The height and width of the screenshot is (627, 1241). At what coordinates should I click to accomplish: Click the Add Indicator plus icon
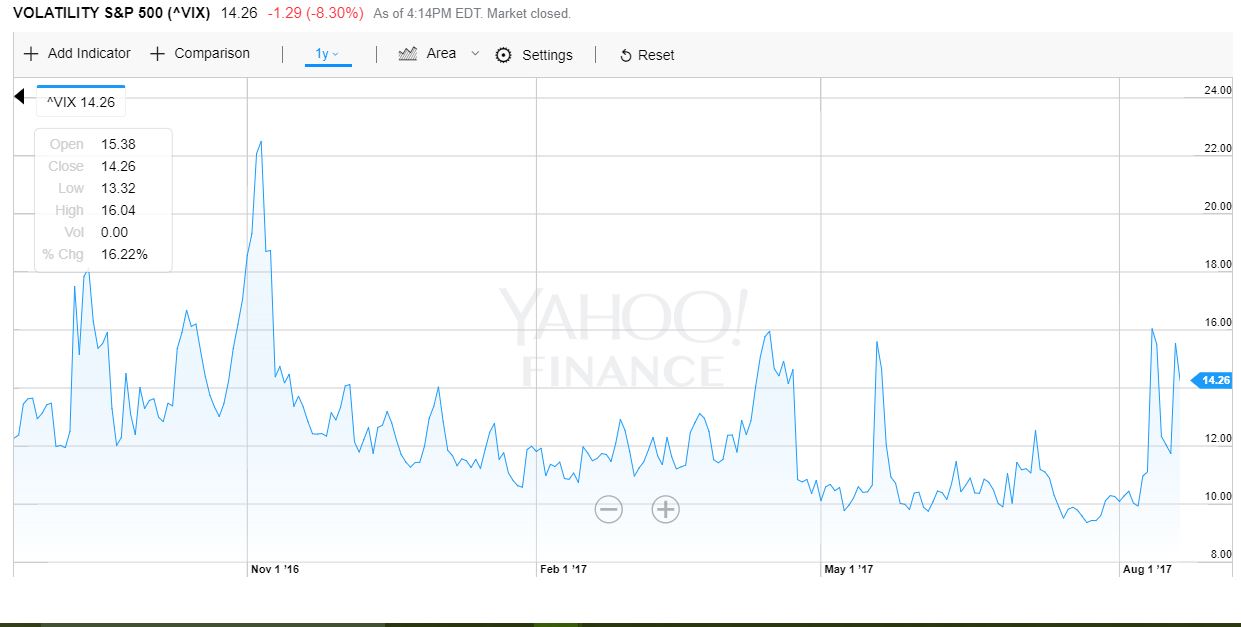click(x=31, y=54)
